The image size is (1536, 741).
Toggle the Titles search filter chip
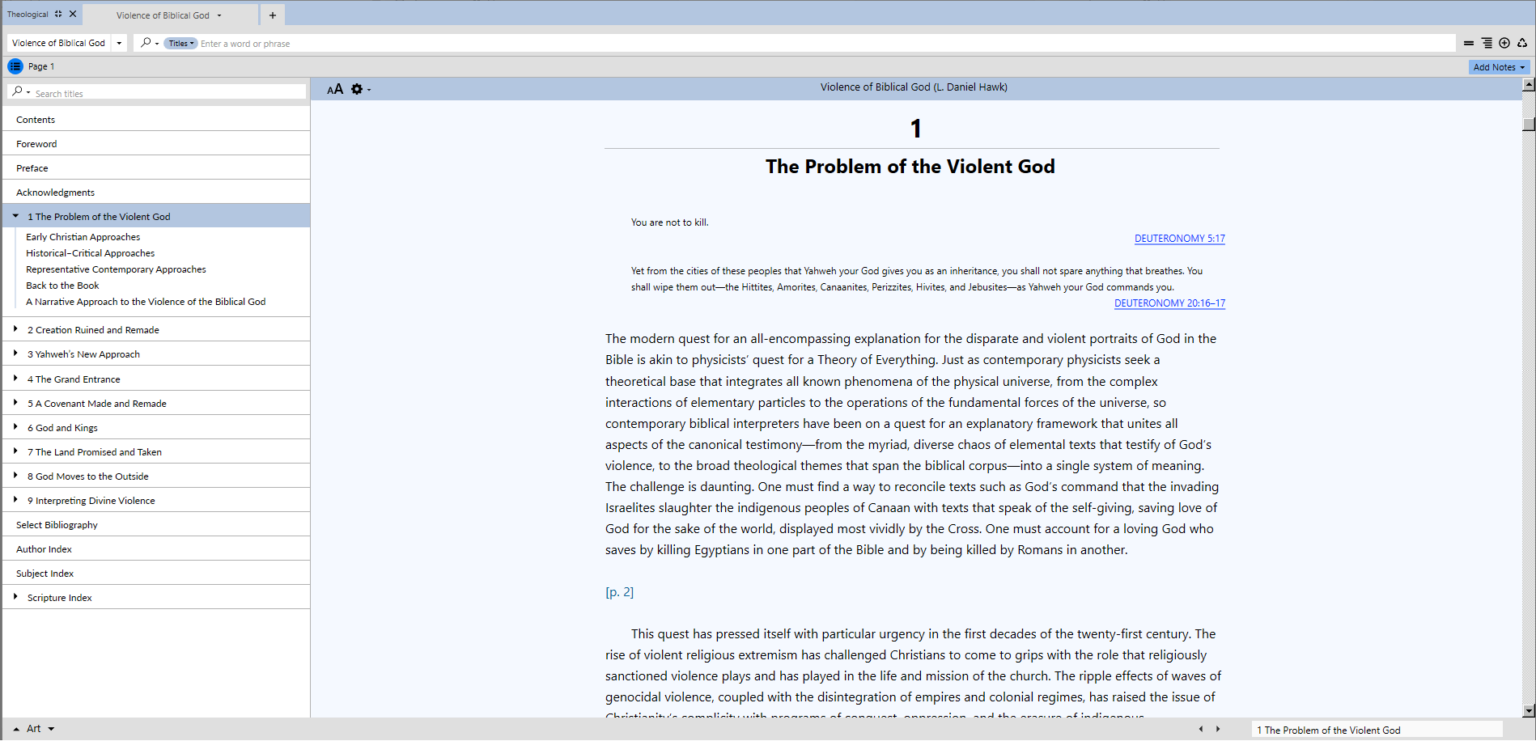[179, 43]
